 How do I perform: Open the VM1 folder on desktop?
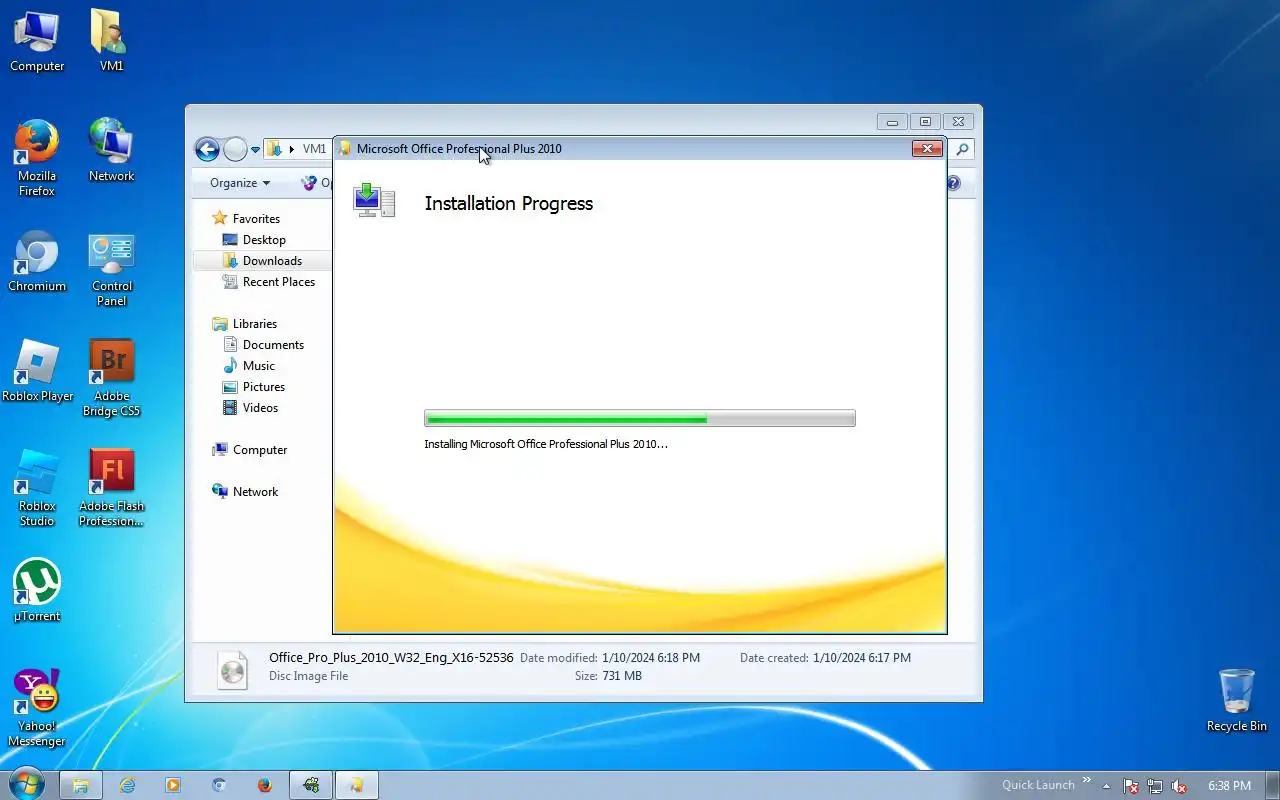click(111, 42)
